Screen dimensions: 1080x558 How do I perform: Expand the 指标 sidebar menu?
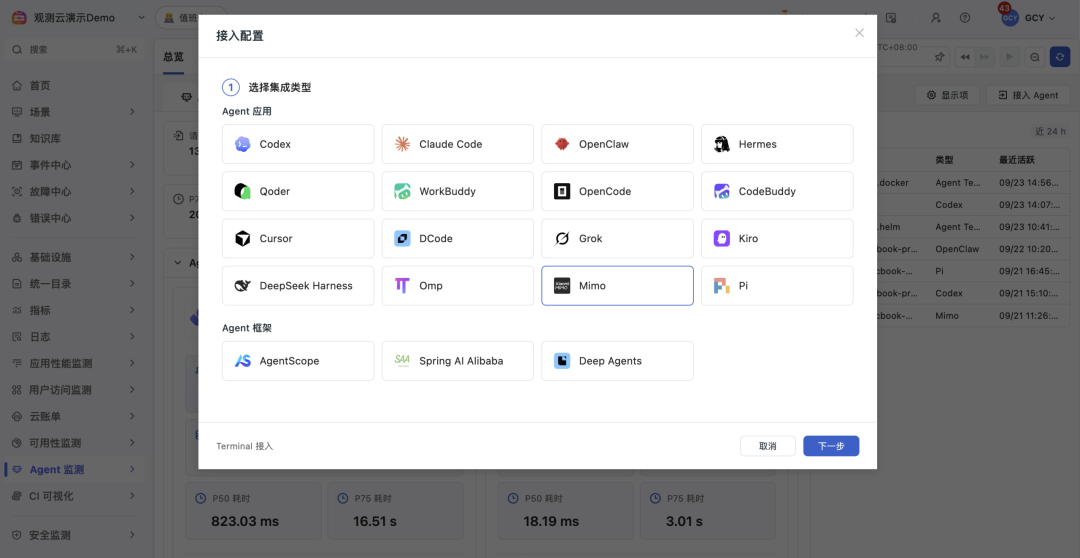(74, 310)
